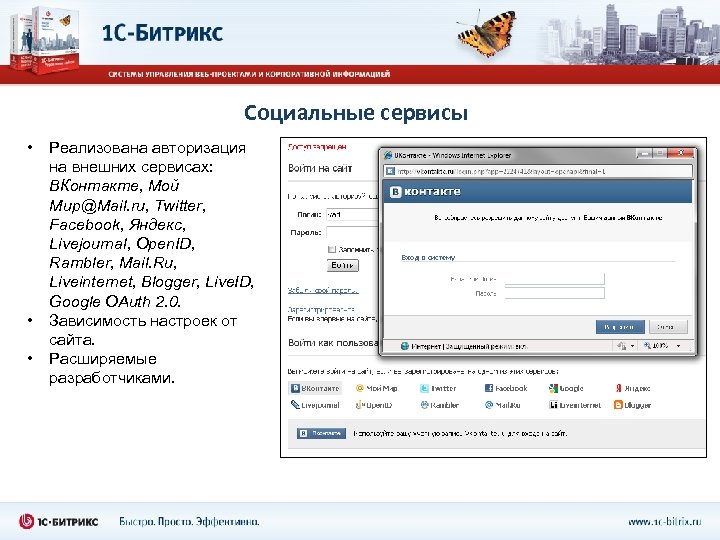Click the Internet zone globe in the popup status bar
This screenshot has width=720, height=540.
[x=404, y=346]
